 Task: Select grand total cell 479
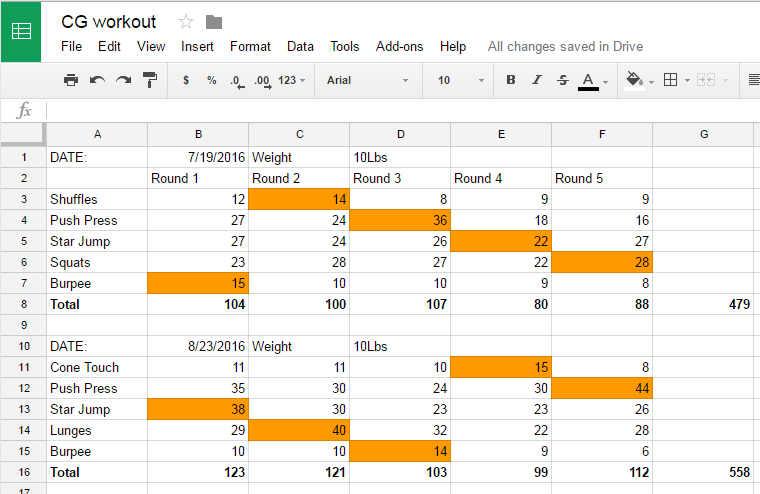pos(703,304)
